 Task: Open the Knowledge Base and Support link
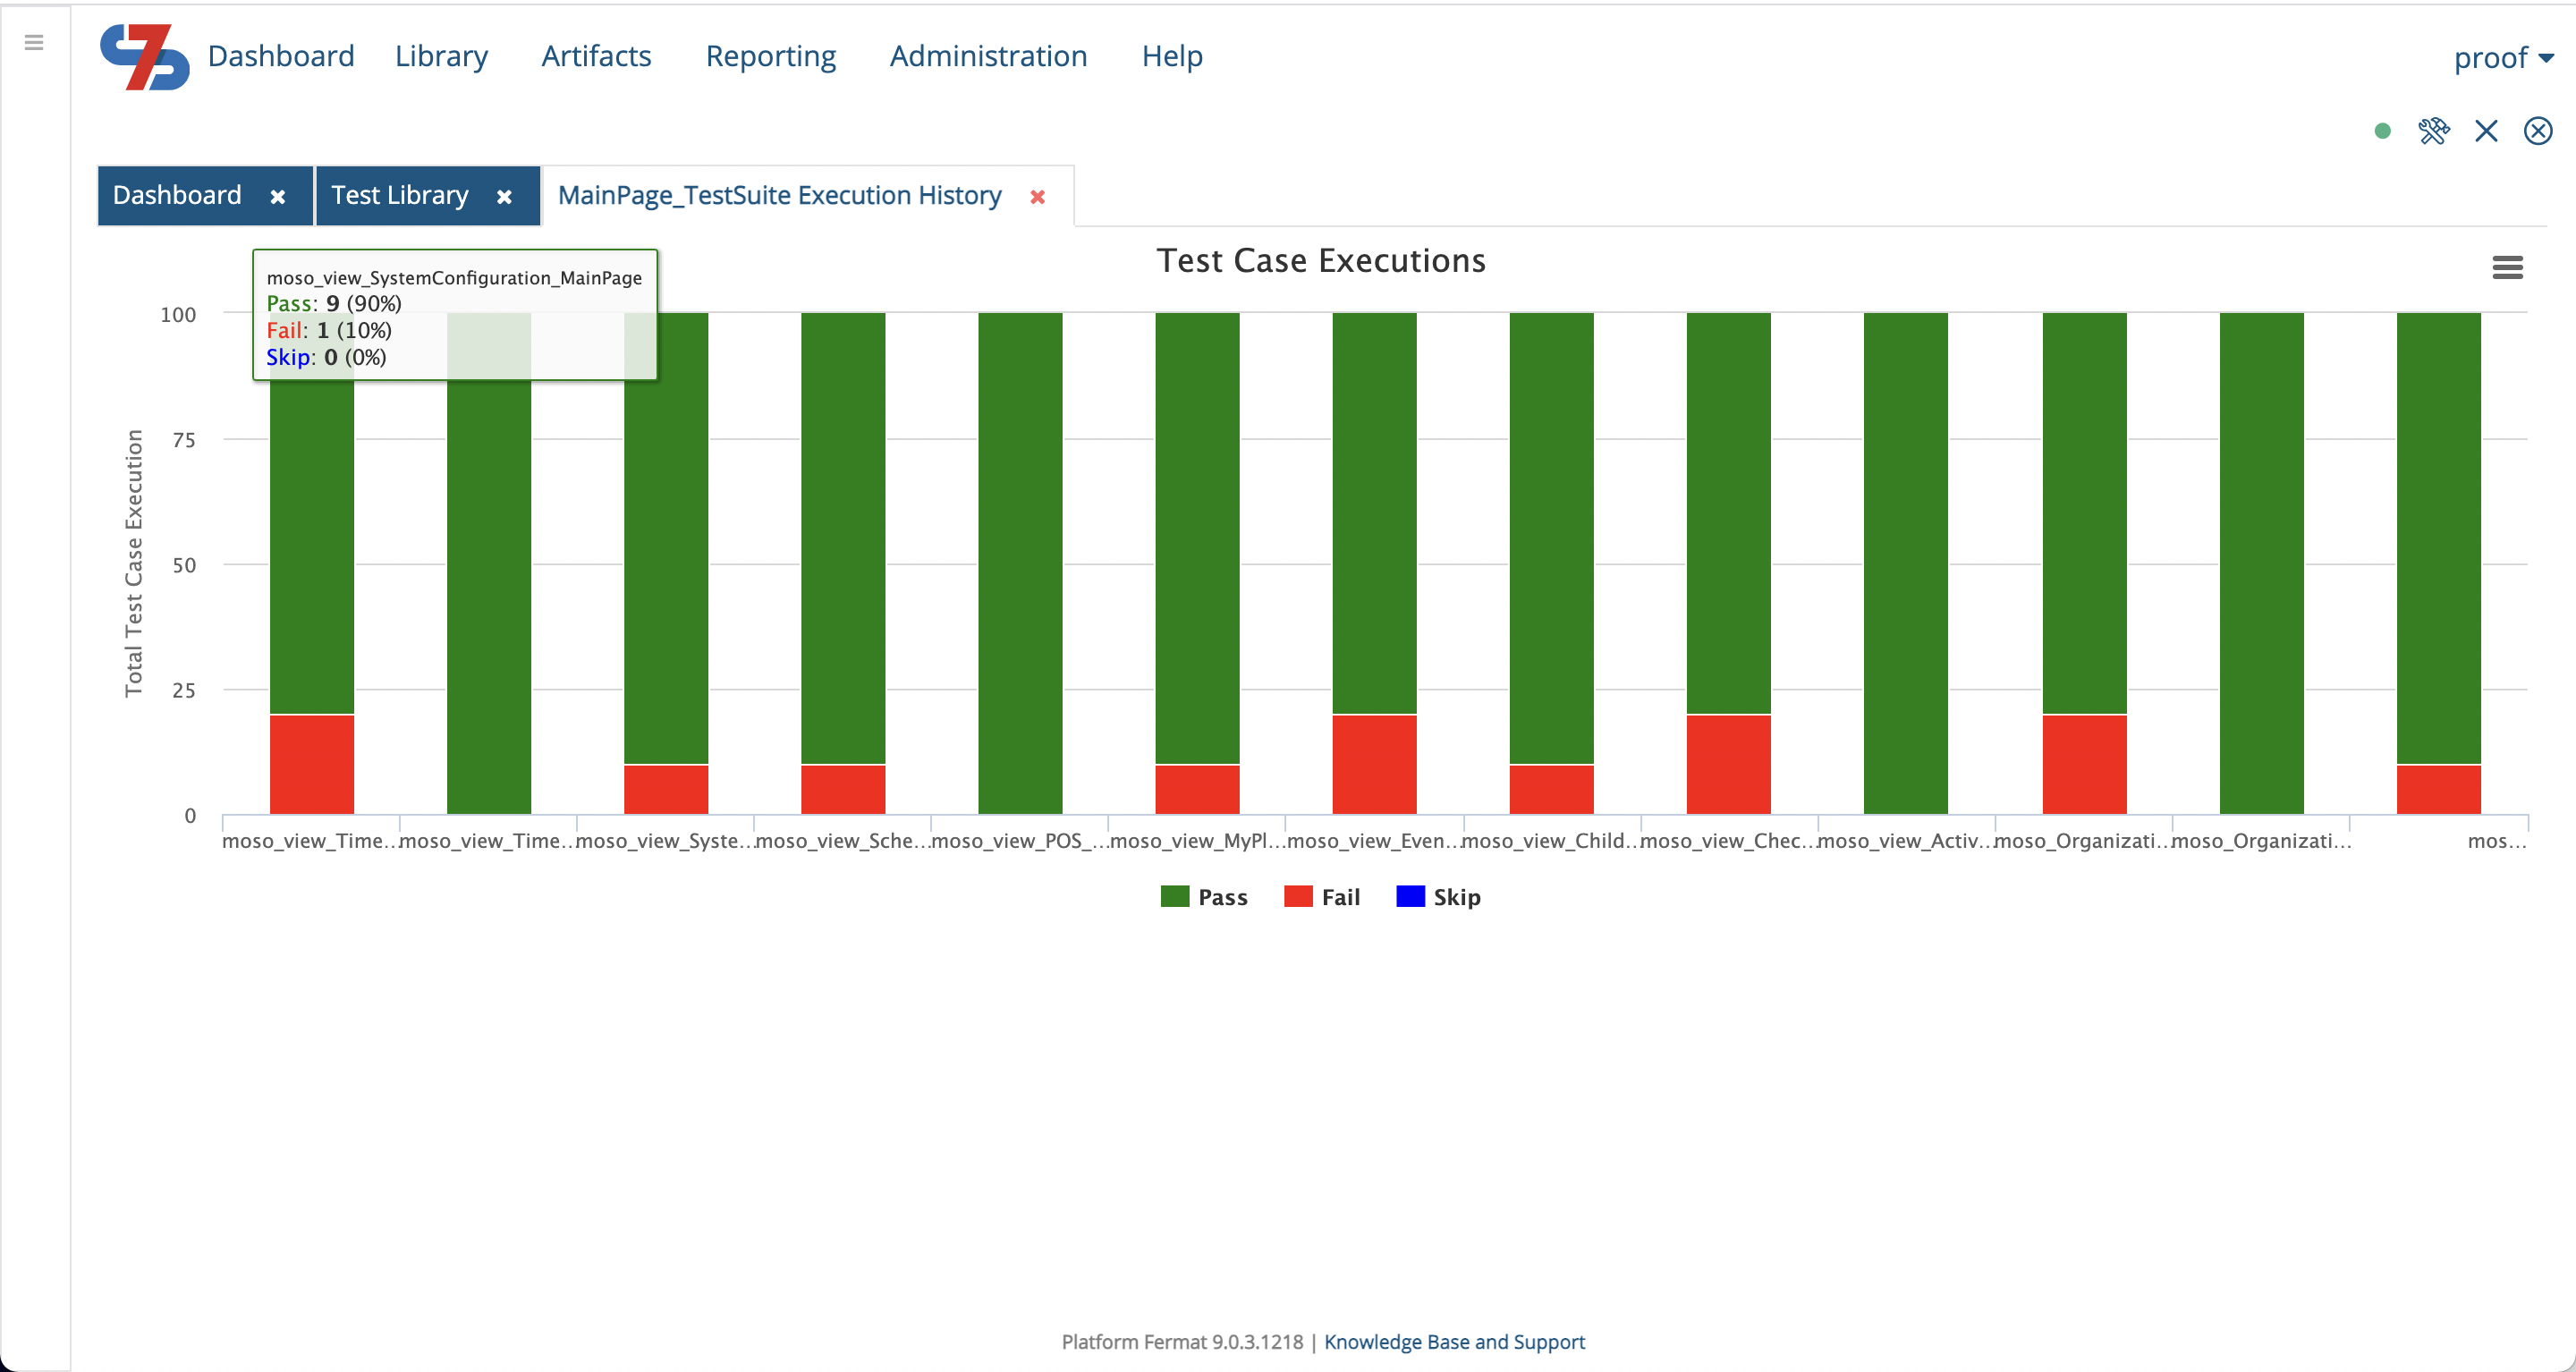1454,1342
